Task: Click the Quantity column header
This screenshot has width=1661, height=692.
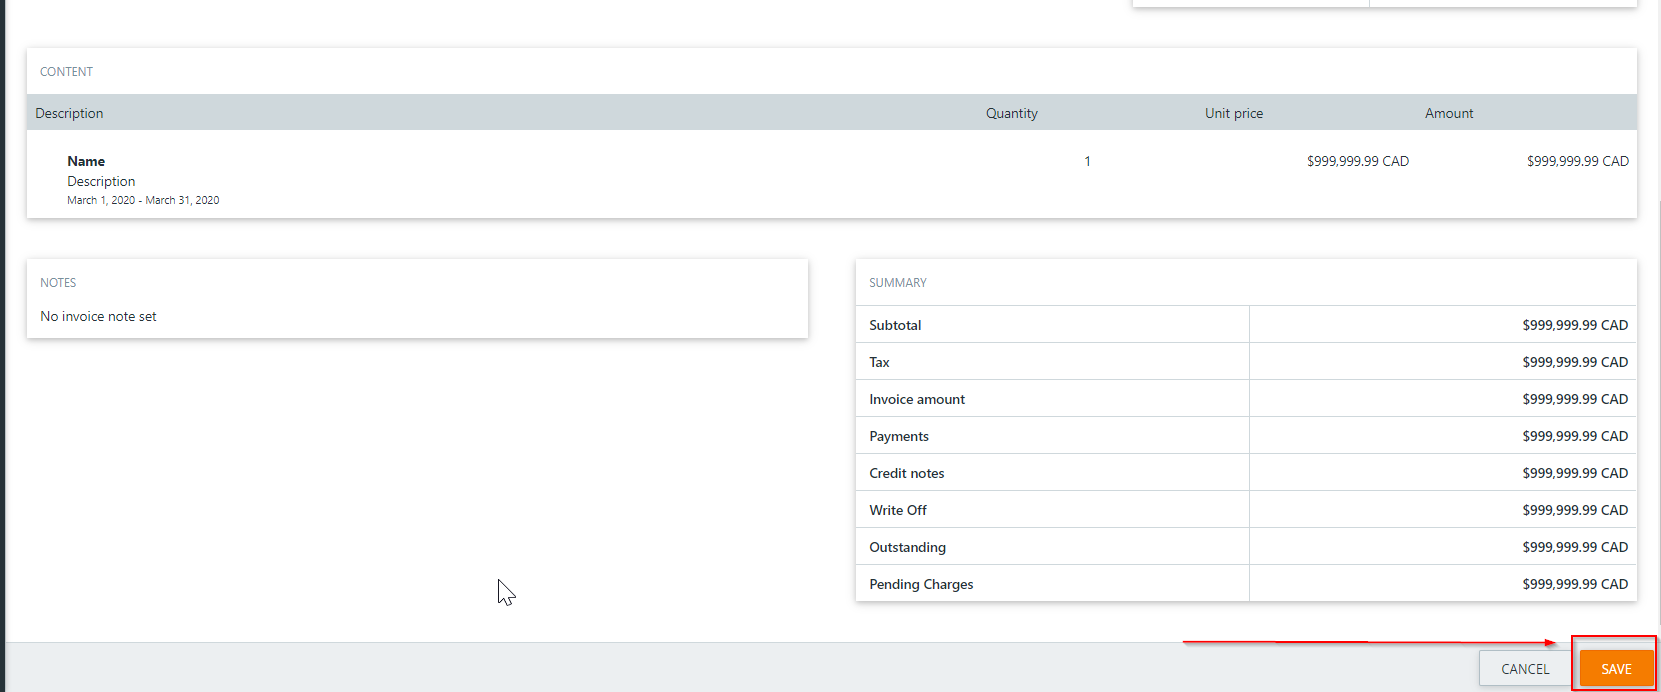Action: pos(1011,113)
